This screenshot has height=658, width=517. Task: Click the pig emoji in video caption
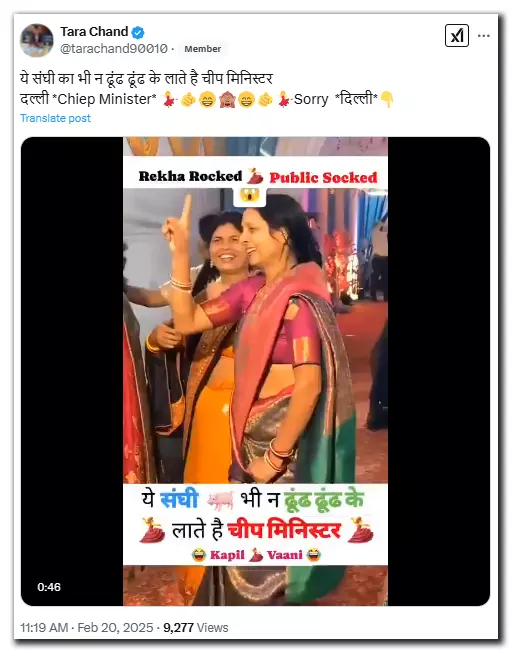(220, 500)
